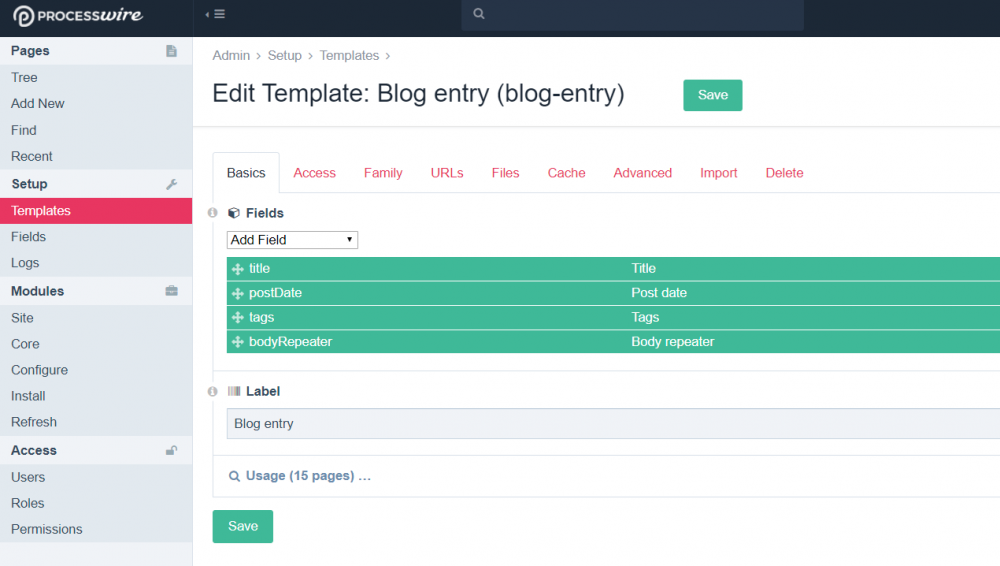Switch to the Access tab
The height and width of the screenshot is (566, 1000).
pos(314,173)
